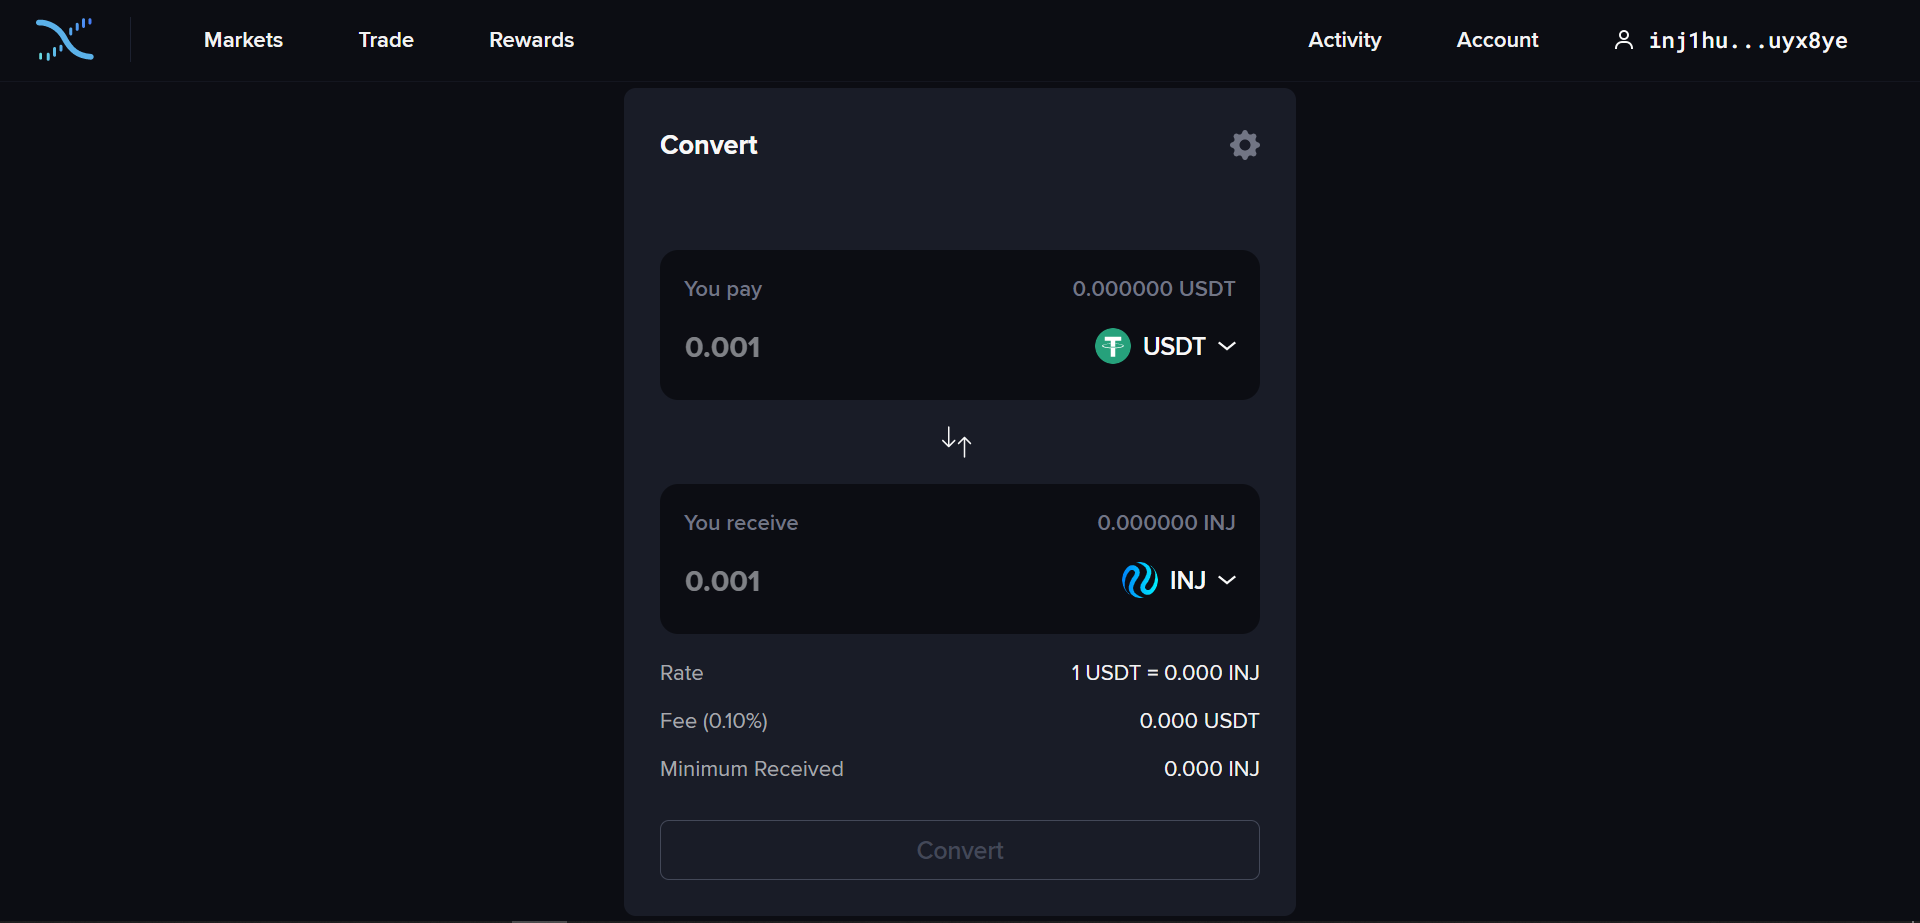Image resolution: width=1920 pixels, height=923 pixels.
Task: Click the Helix logo in header
Action: [x=65, y=40]
